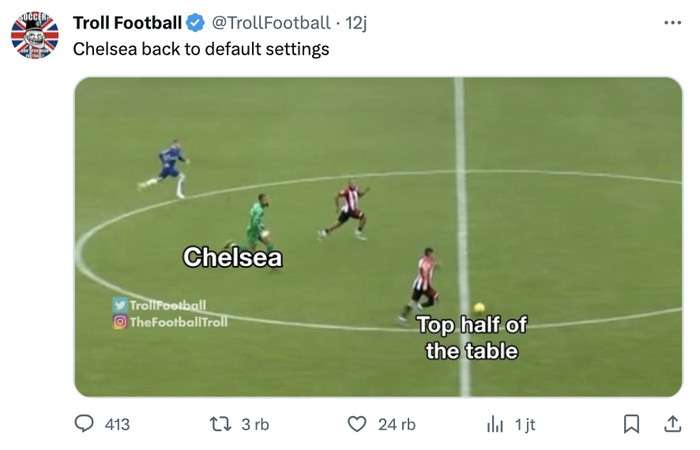This screenshot has height=450, width=700.
Task: Open the view analytics bar chart icon
Action: pos(494,424)
